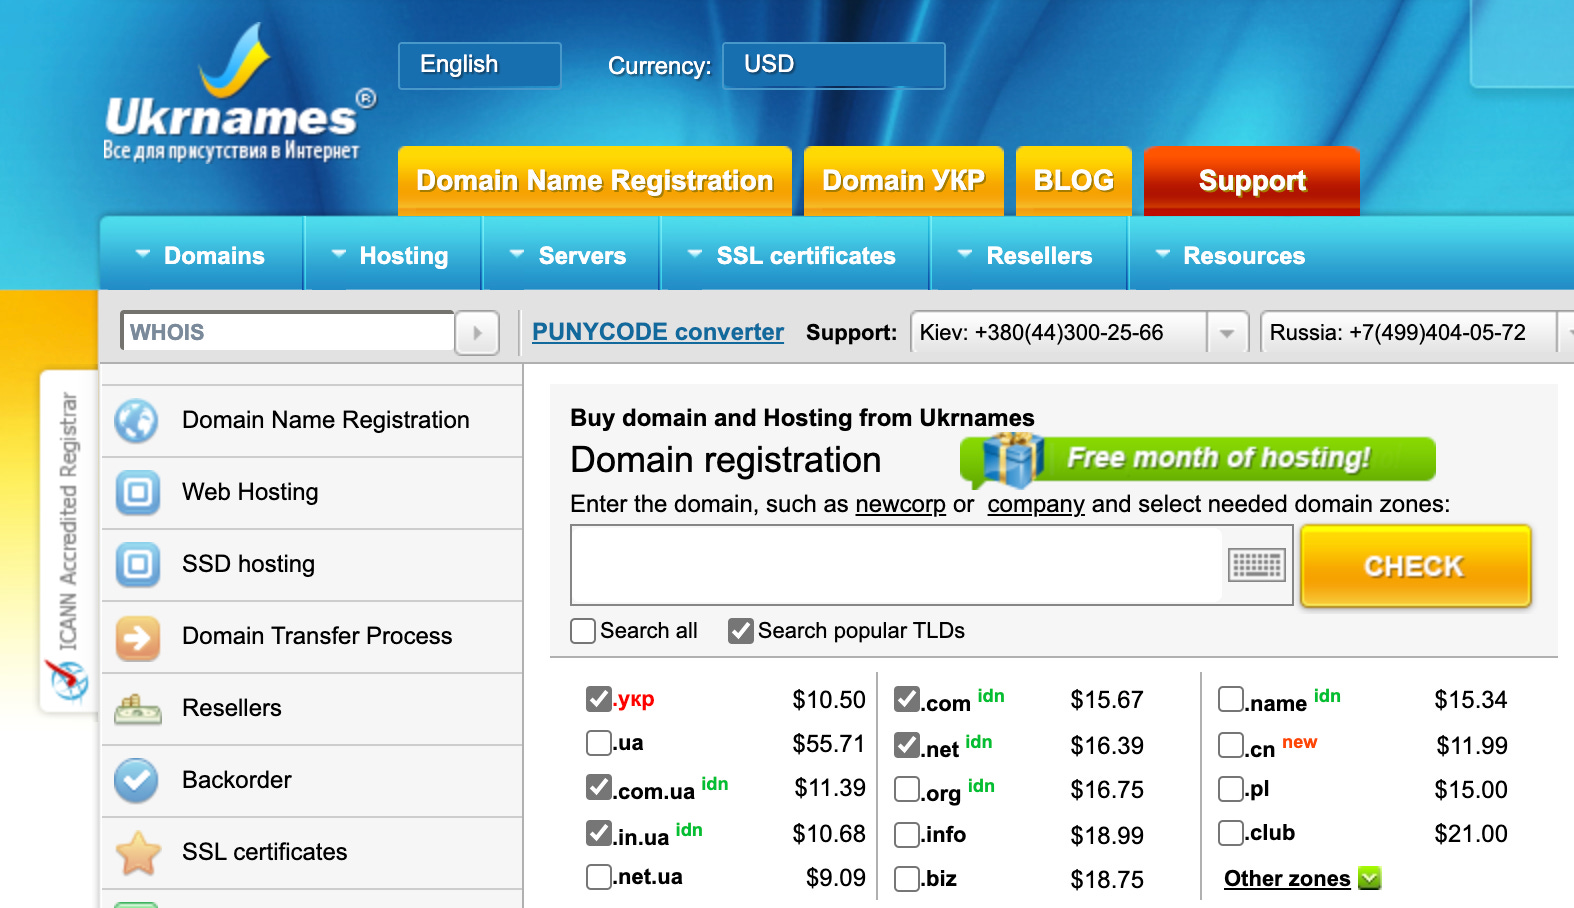Screen dimensions: 1574x908
Task: Click the blue checkmark Backorder icon
Action: (136, 781)
